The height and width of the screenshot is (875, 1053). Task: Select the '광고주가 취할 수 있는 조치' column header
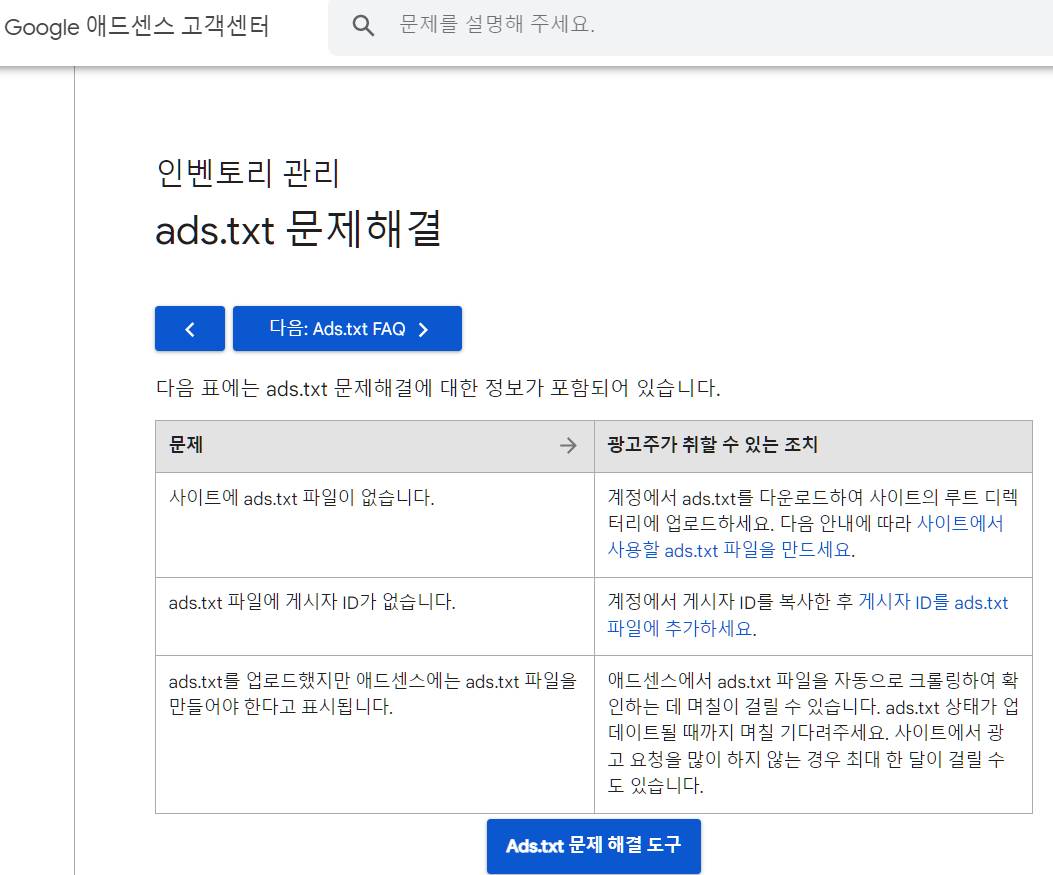coord(813,446)
